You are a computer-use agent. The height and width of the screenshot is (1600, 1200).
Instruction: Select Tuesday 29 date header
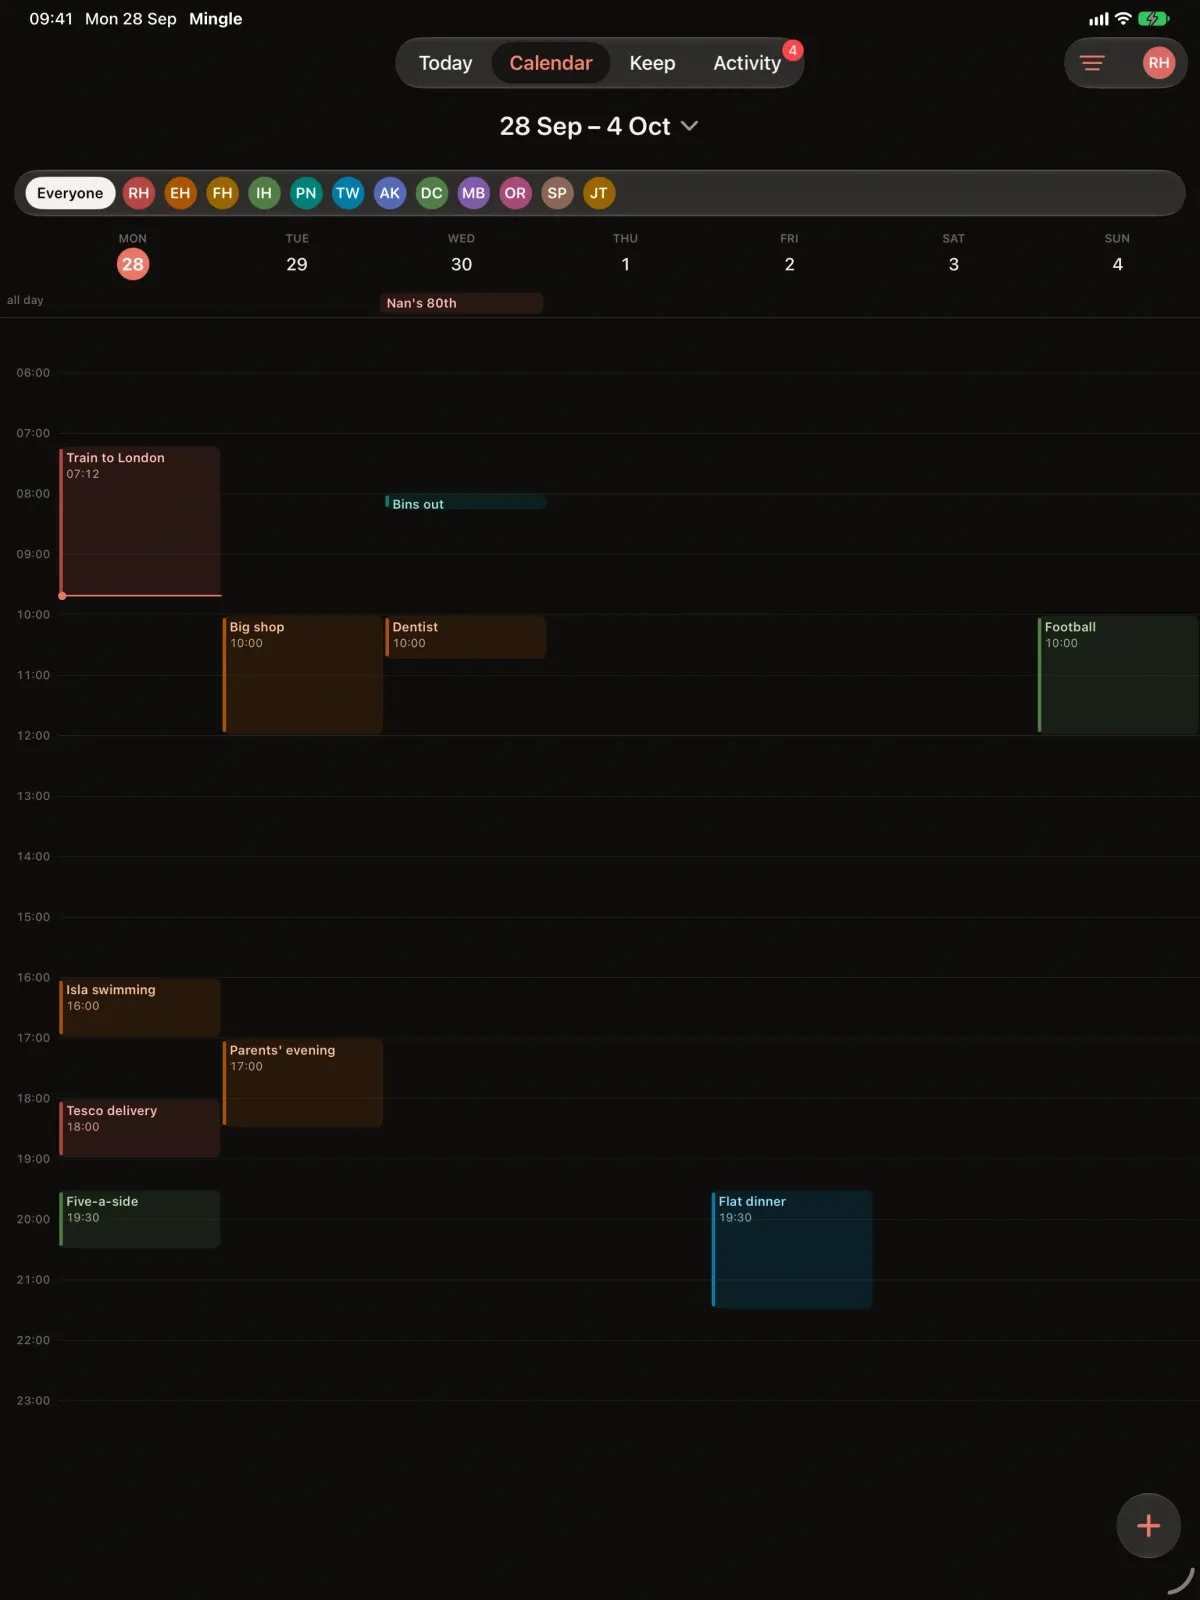click(297, 255)
